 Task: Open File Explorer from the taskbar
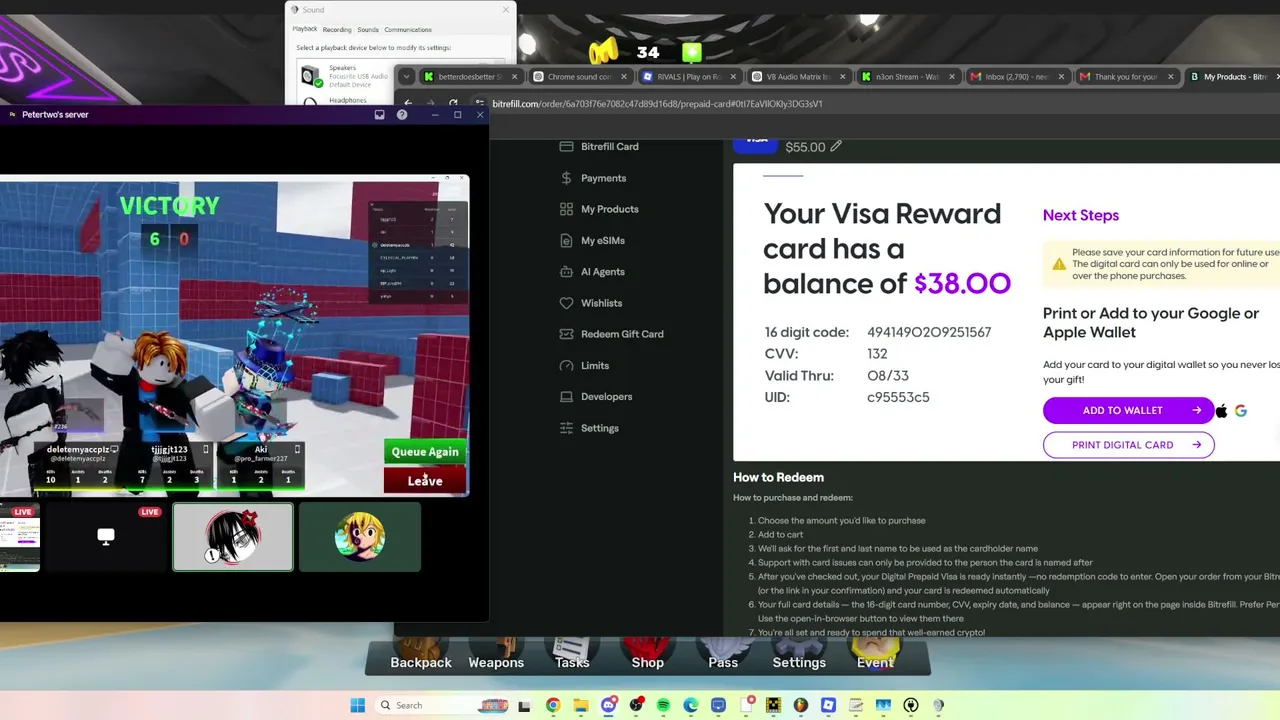pos(580,705)
